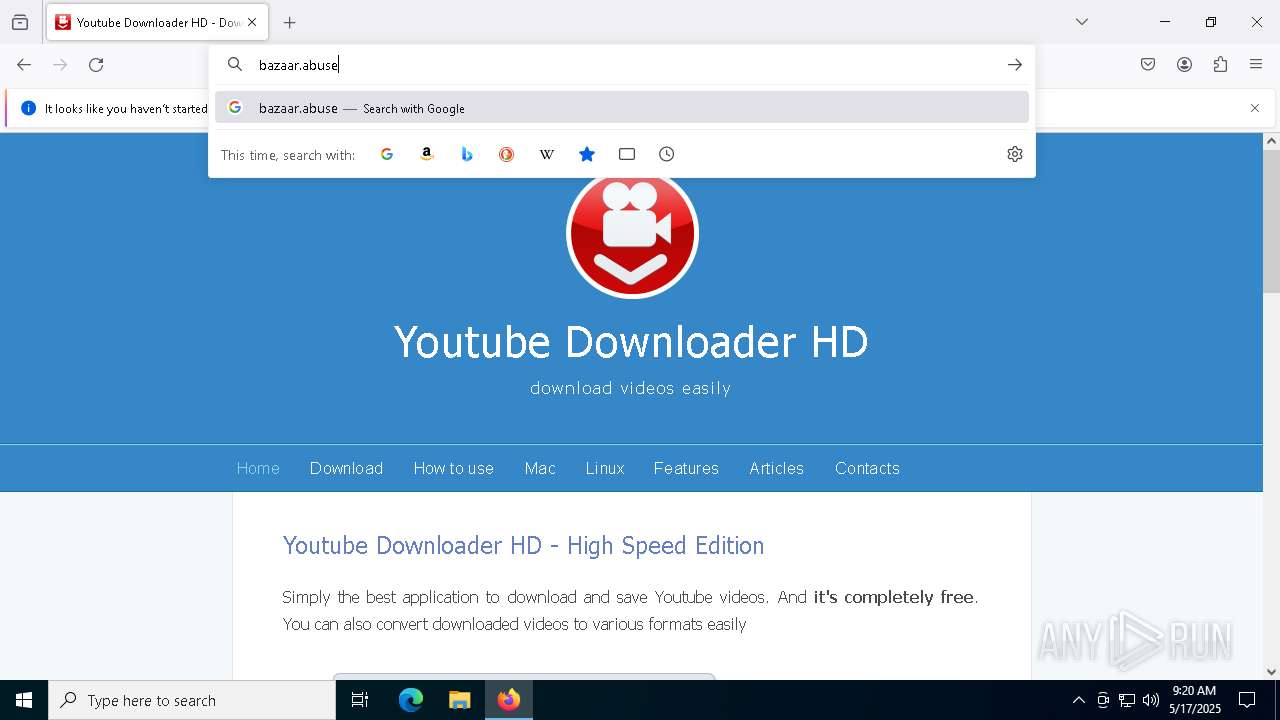
Task: Open the Home navigation link
Action: click(258, 468)
